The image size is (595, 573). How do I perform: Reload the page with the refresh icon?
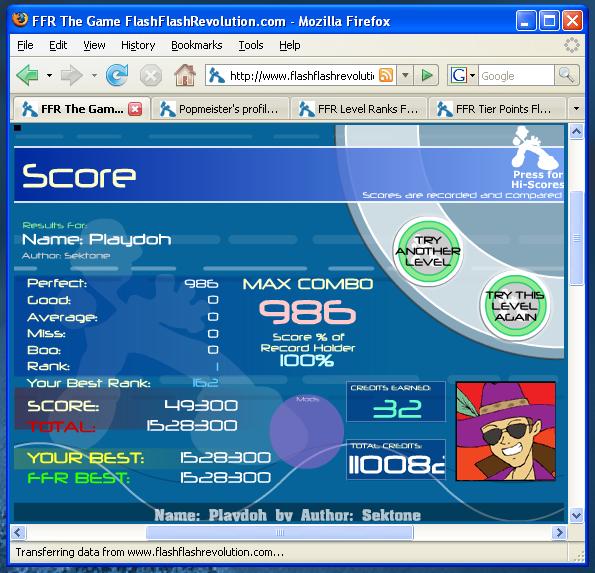tap(116, 75)
